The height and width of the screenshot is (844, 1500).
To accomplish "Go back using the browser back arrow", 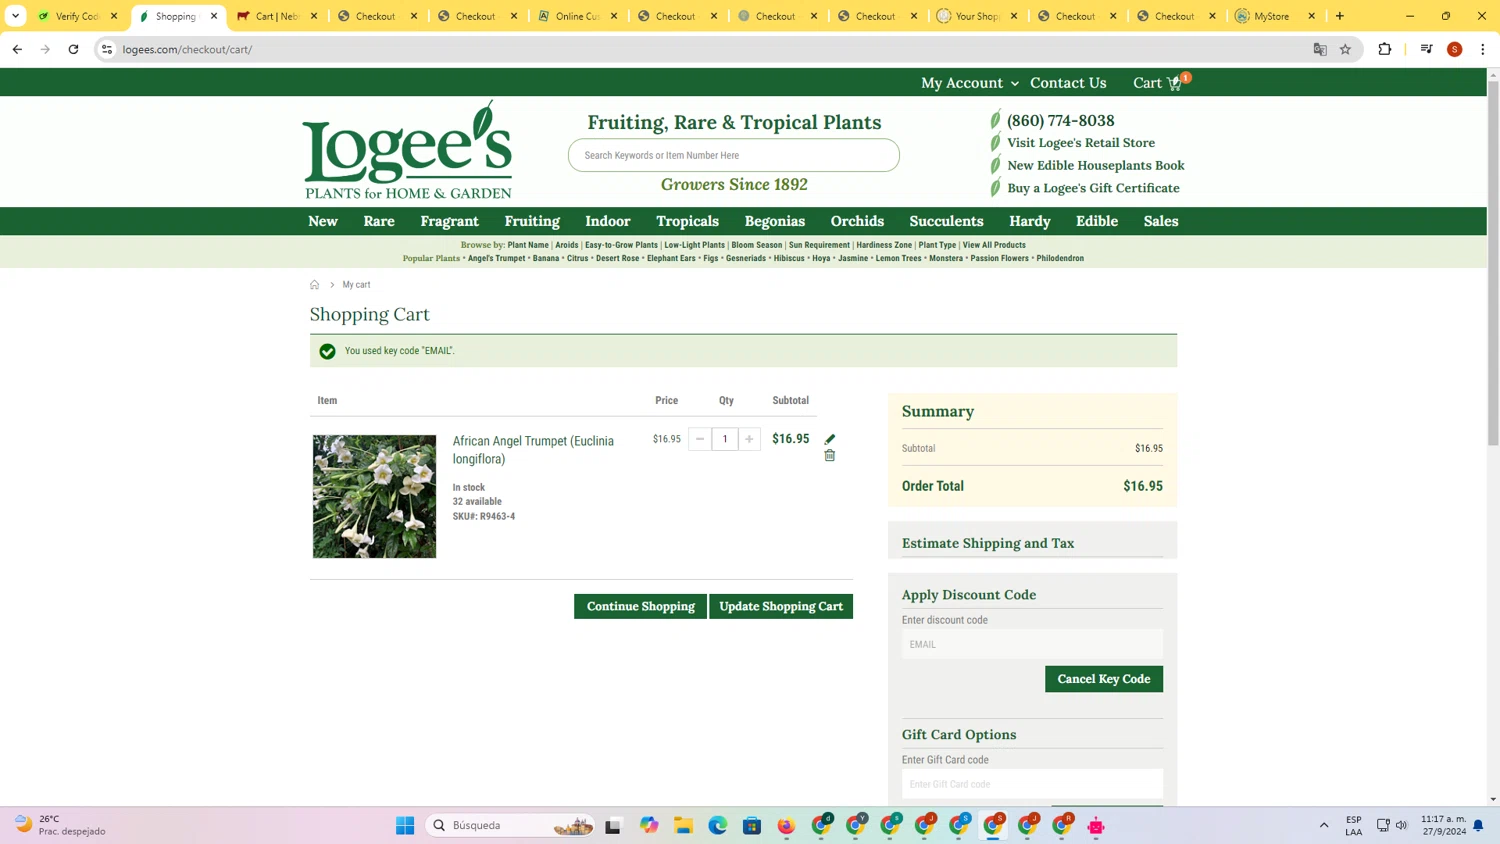I will 17,49.
